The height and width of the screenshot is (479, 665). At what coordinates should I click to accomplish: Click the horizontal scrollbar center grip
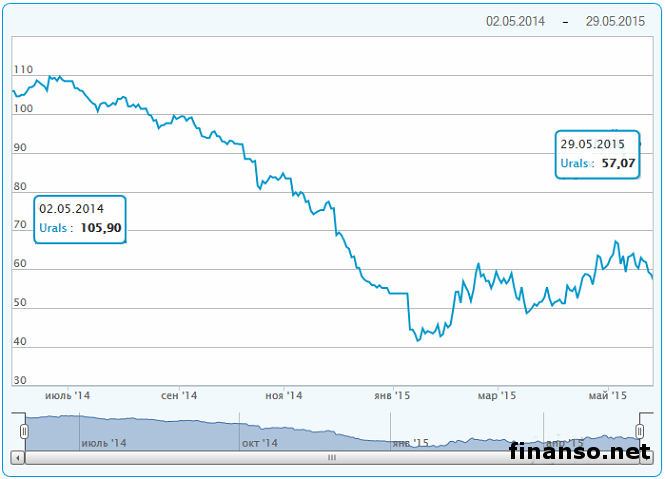(x=332, y=457)
